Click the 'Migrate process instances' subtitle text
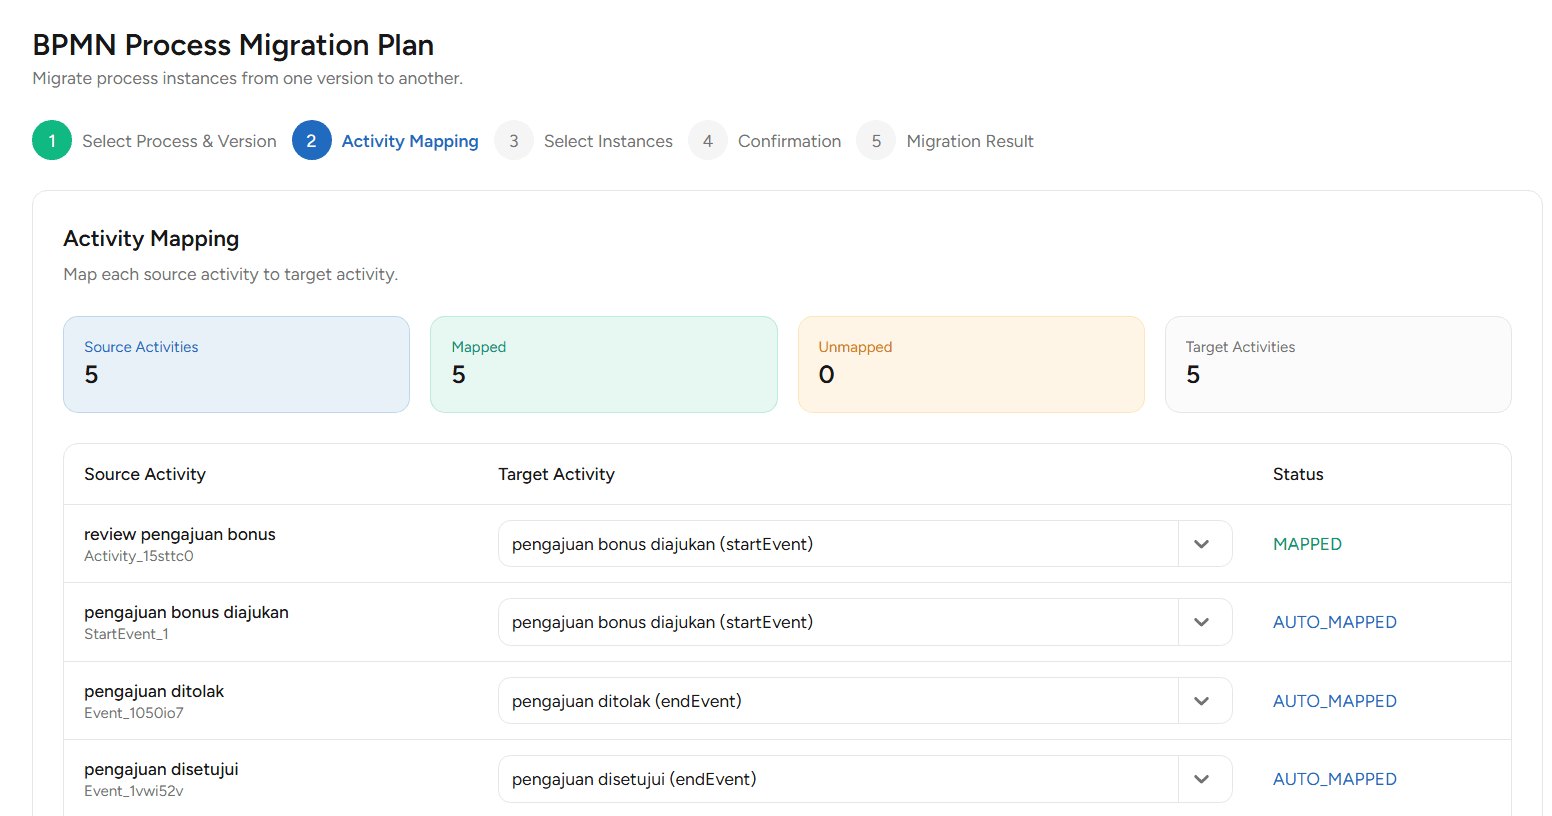1552x816 pixels. point(248,78)
